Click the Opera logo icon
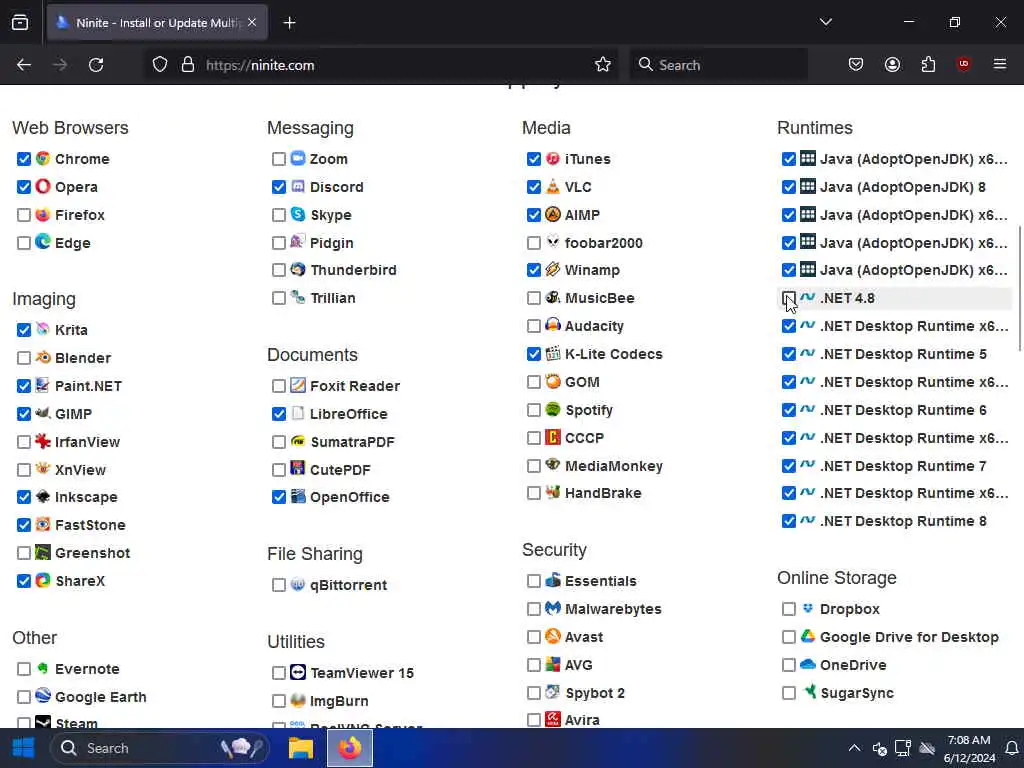This screenshot has width=1024, height=768. tap(43, 187)
